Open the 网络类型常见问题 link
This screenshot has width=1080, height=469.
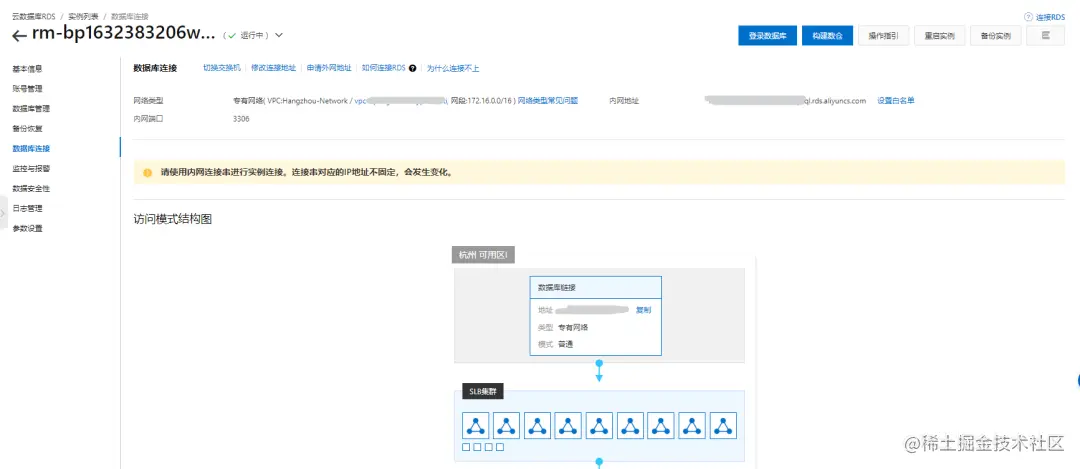[548, 101]
